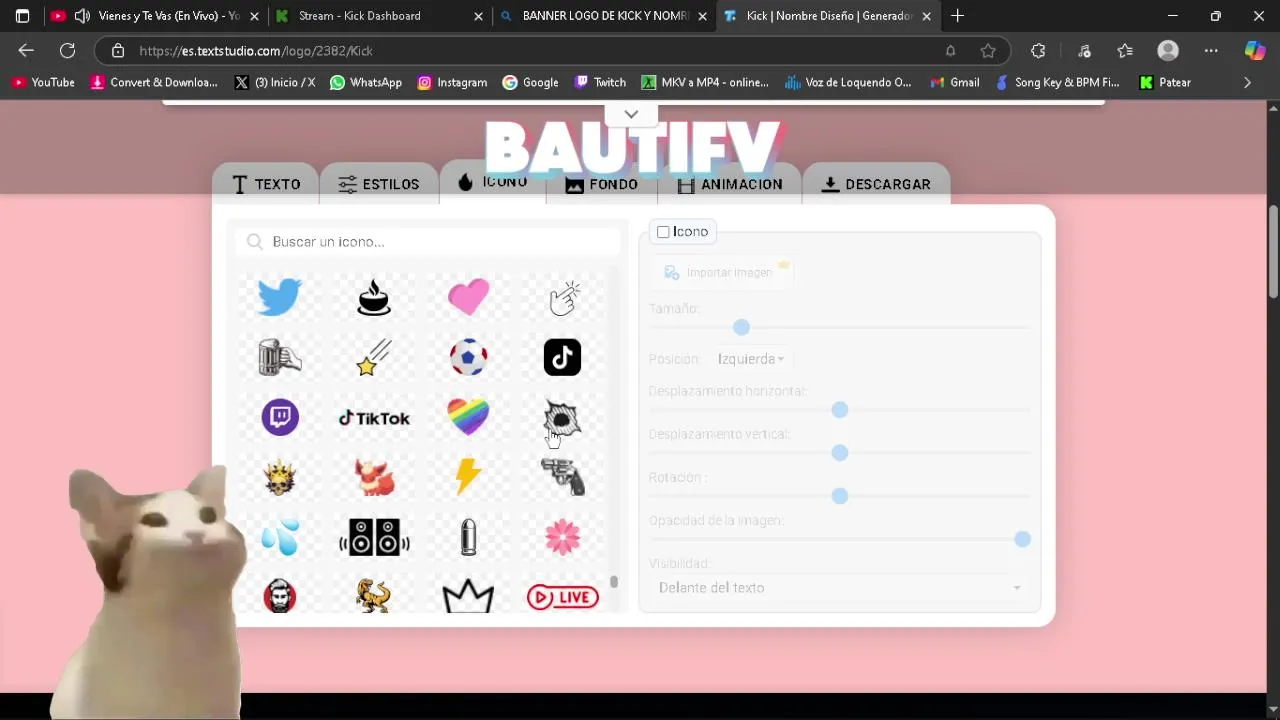Open the WhatsApp bookmark
This screenshot has height=720, width=1280.
click(366, 83)
